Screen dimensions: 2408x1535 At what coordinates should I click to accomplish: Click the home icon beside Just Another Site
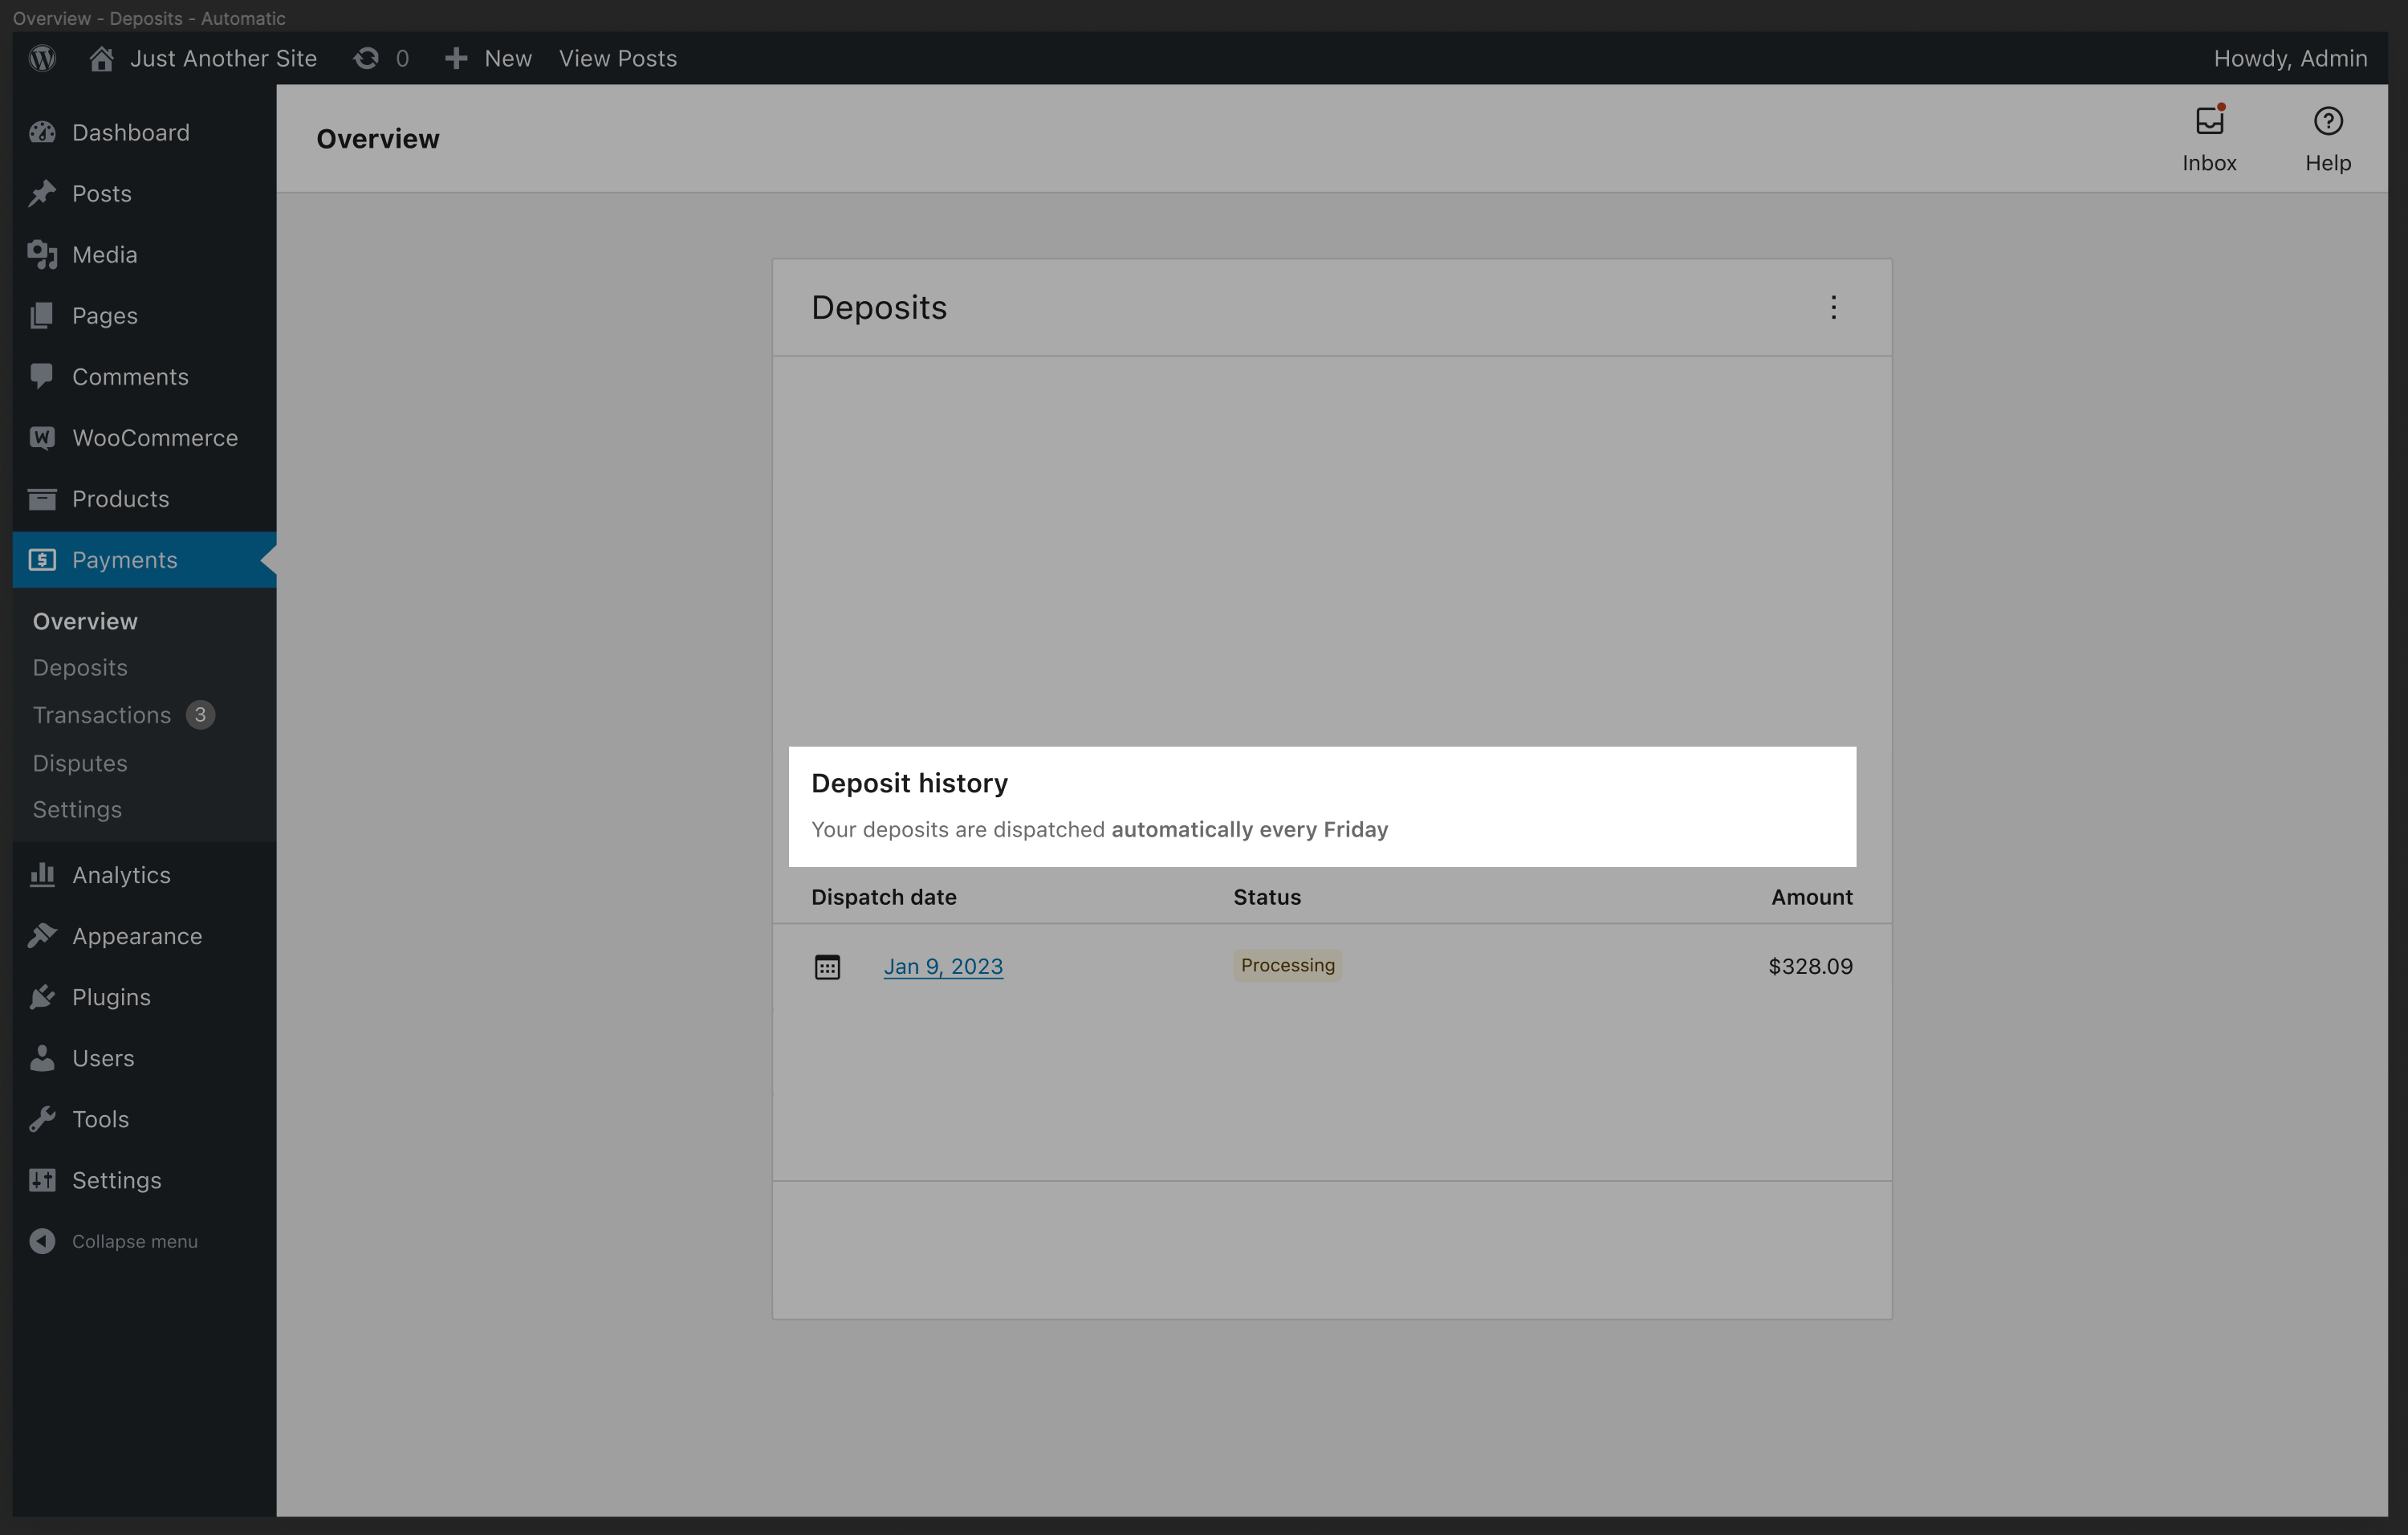(100, 58)
